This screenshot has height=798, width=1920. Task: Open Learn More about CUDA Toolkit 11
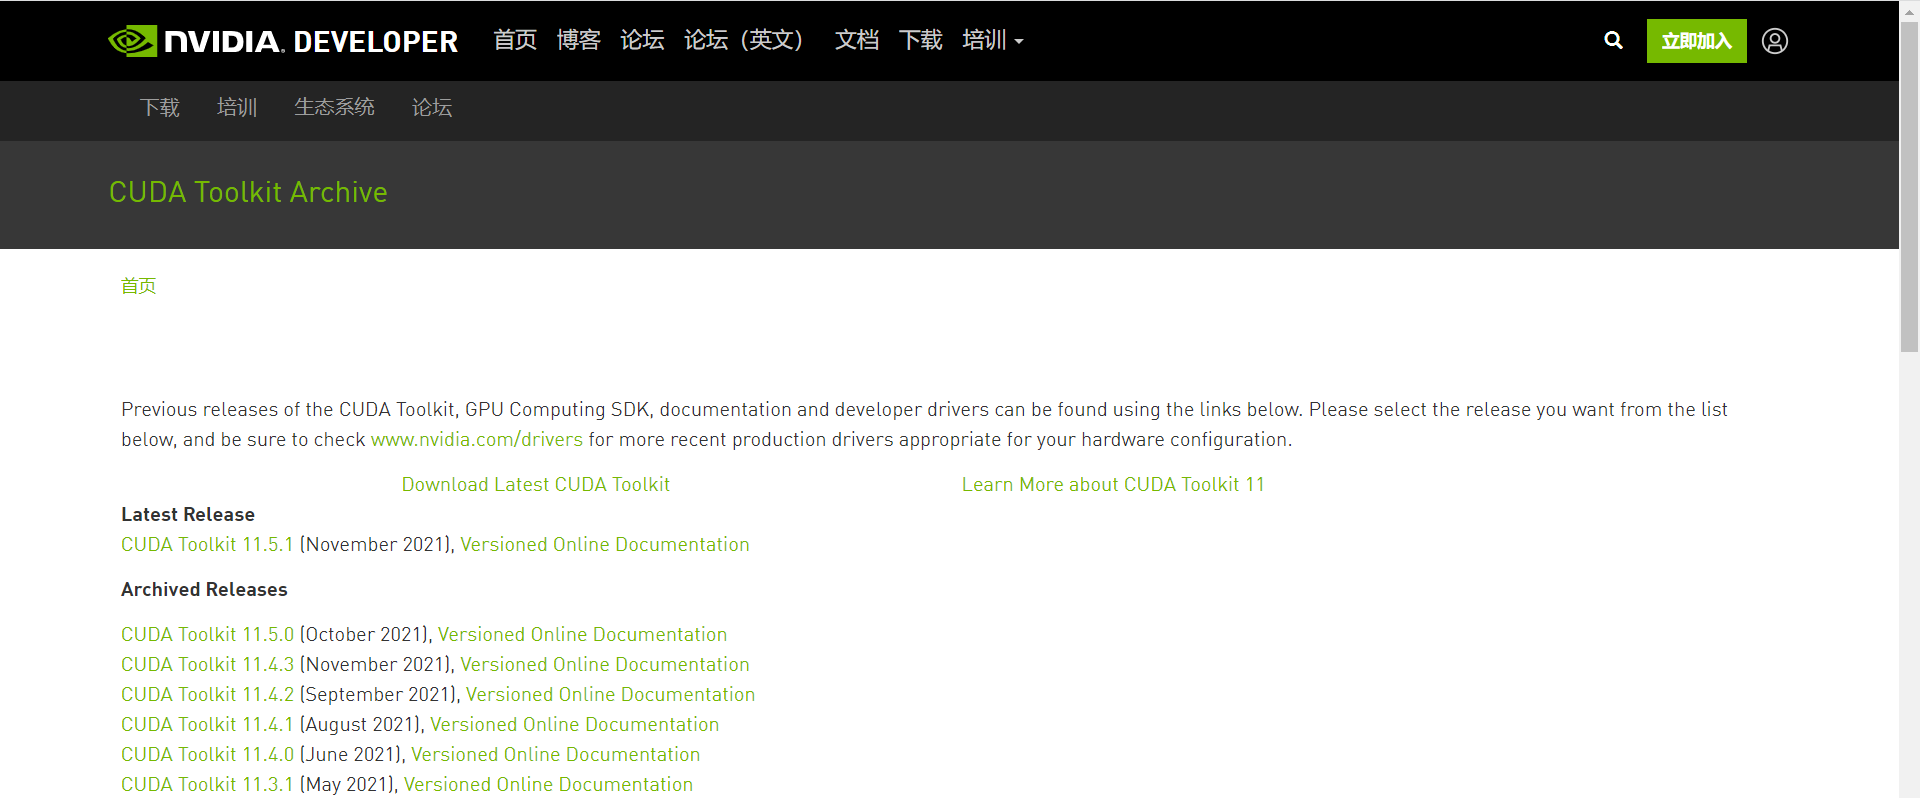pyautogui.click(x=1113, y=484)
